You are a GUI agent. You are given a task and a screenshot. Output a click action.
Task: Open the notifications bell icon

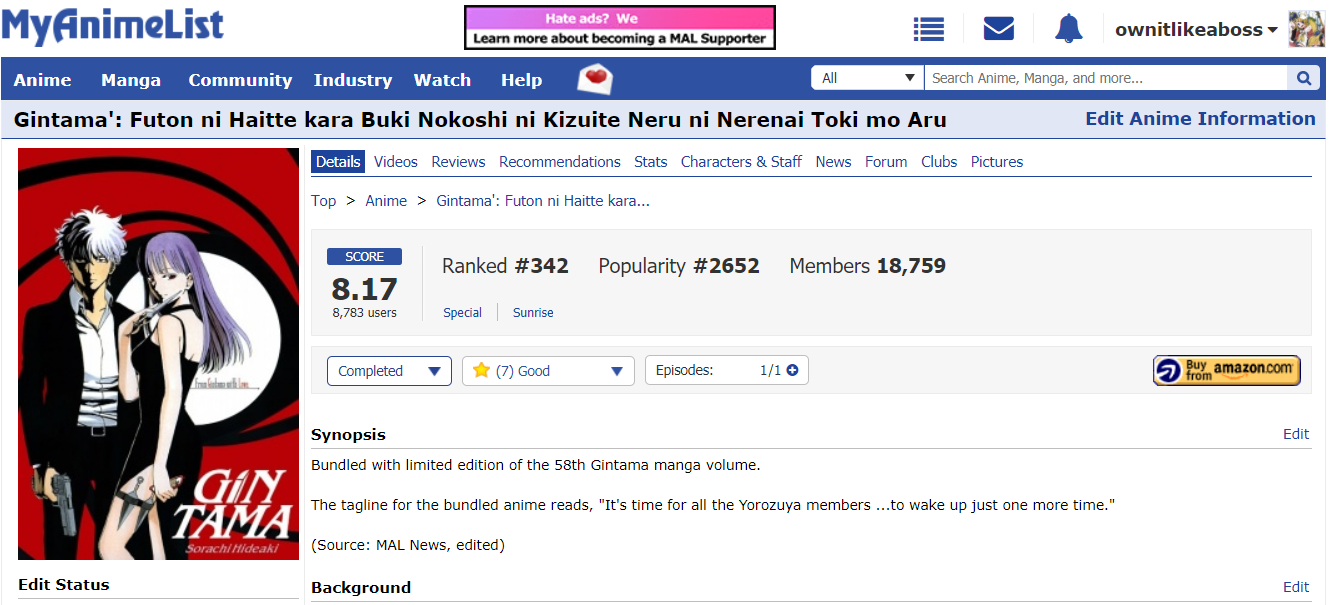[1068, 30]
